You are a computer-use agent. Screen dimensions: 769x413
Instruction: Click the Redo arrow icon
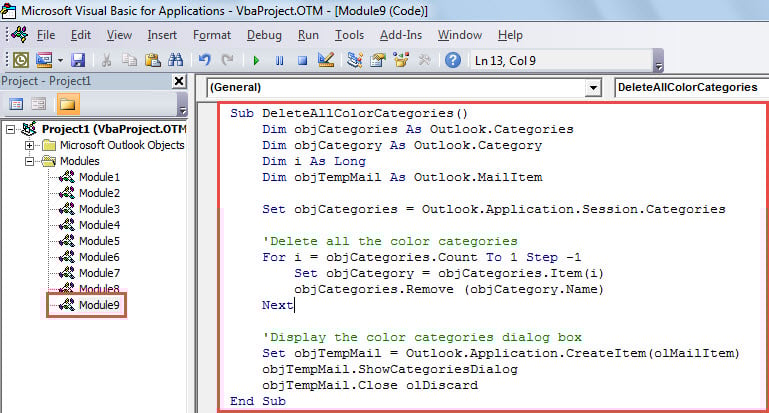point(227,60)
